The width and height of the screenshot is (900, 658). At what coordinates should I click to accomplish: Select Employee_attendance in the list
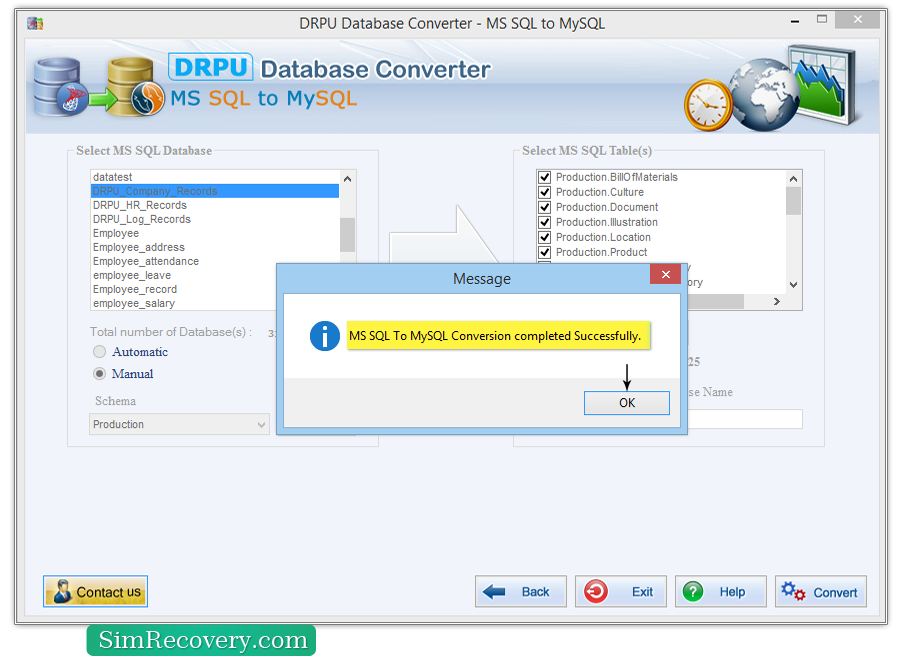click(x=215, y=261)
